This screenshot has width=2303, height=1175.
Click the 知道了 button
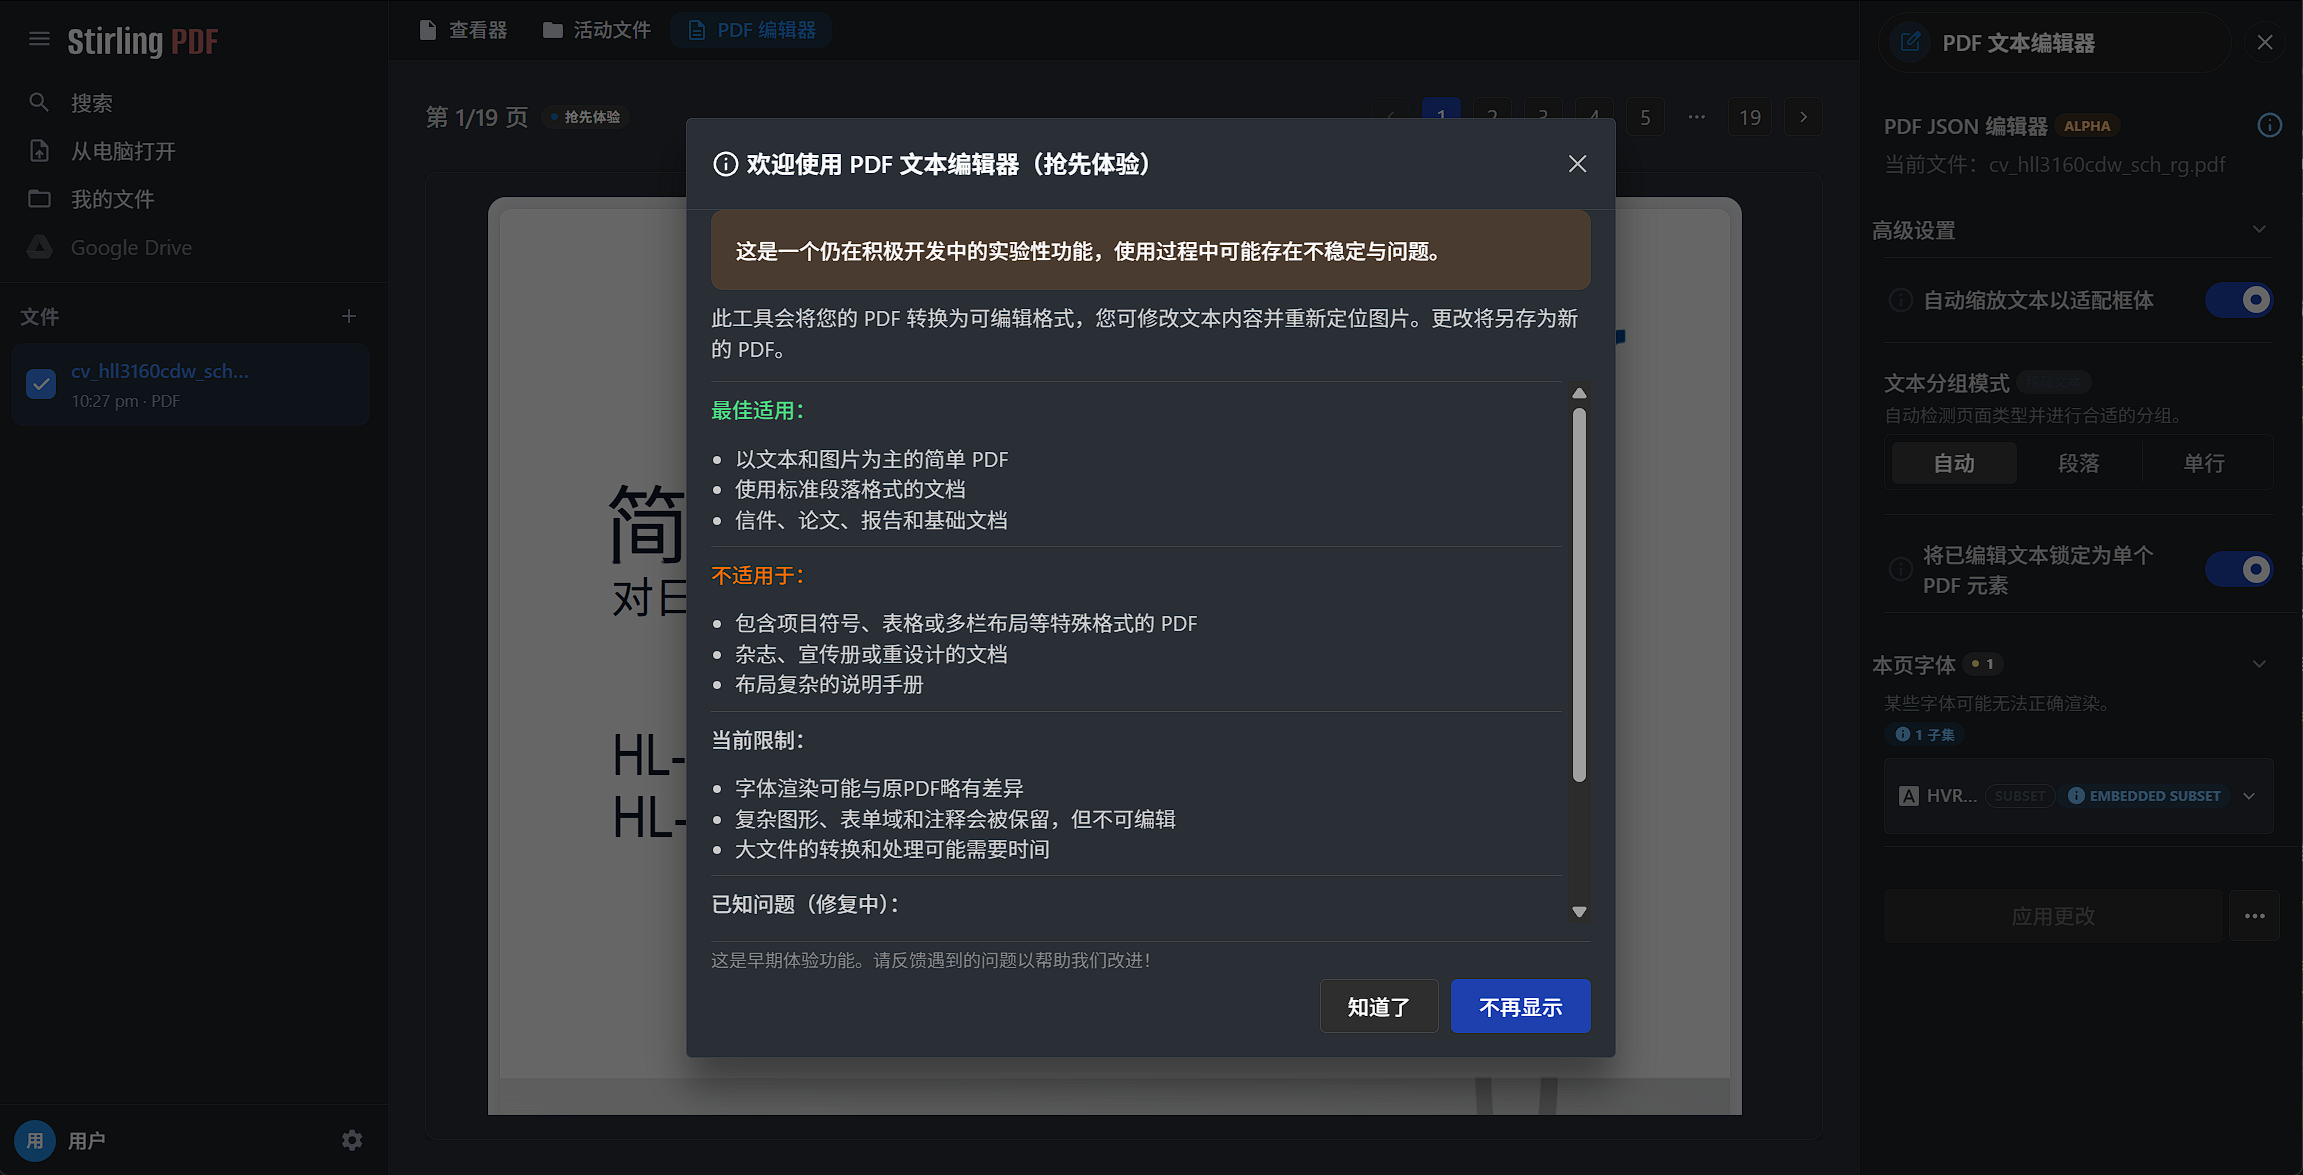[x=1379, y=1006]
